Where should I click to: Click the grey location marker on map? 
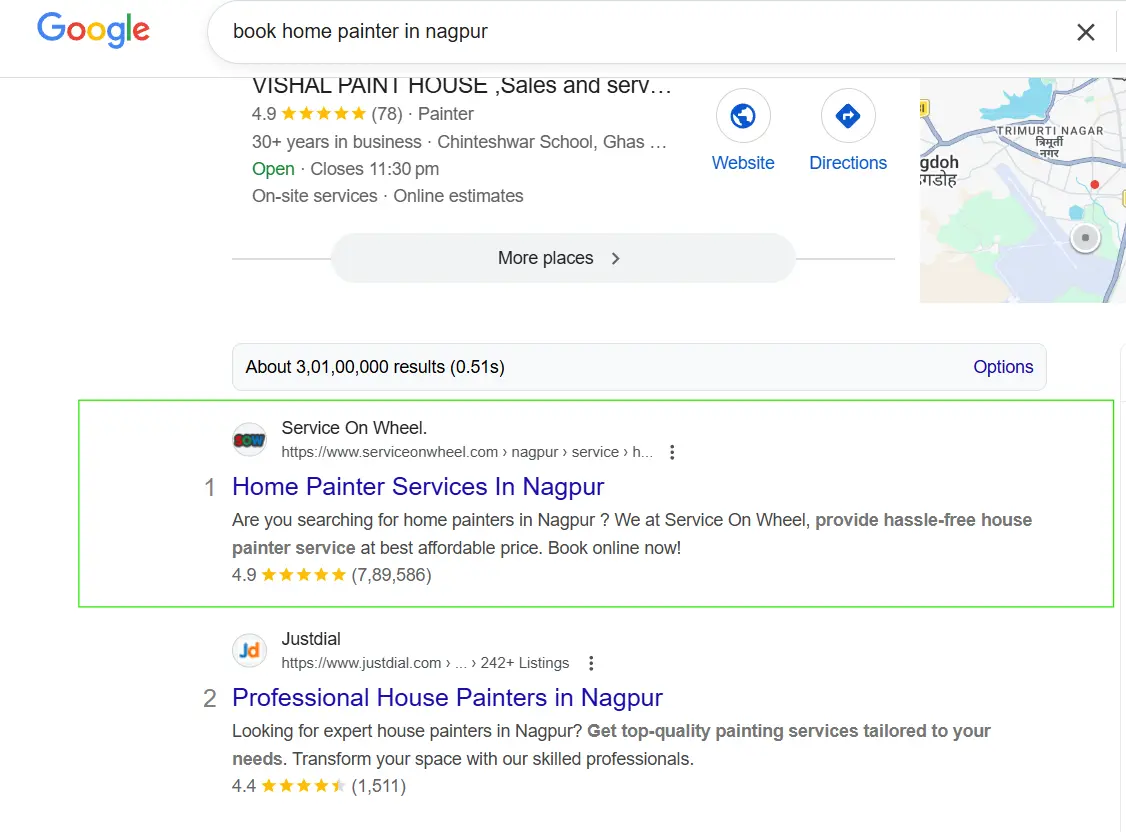coord(1084,238)
